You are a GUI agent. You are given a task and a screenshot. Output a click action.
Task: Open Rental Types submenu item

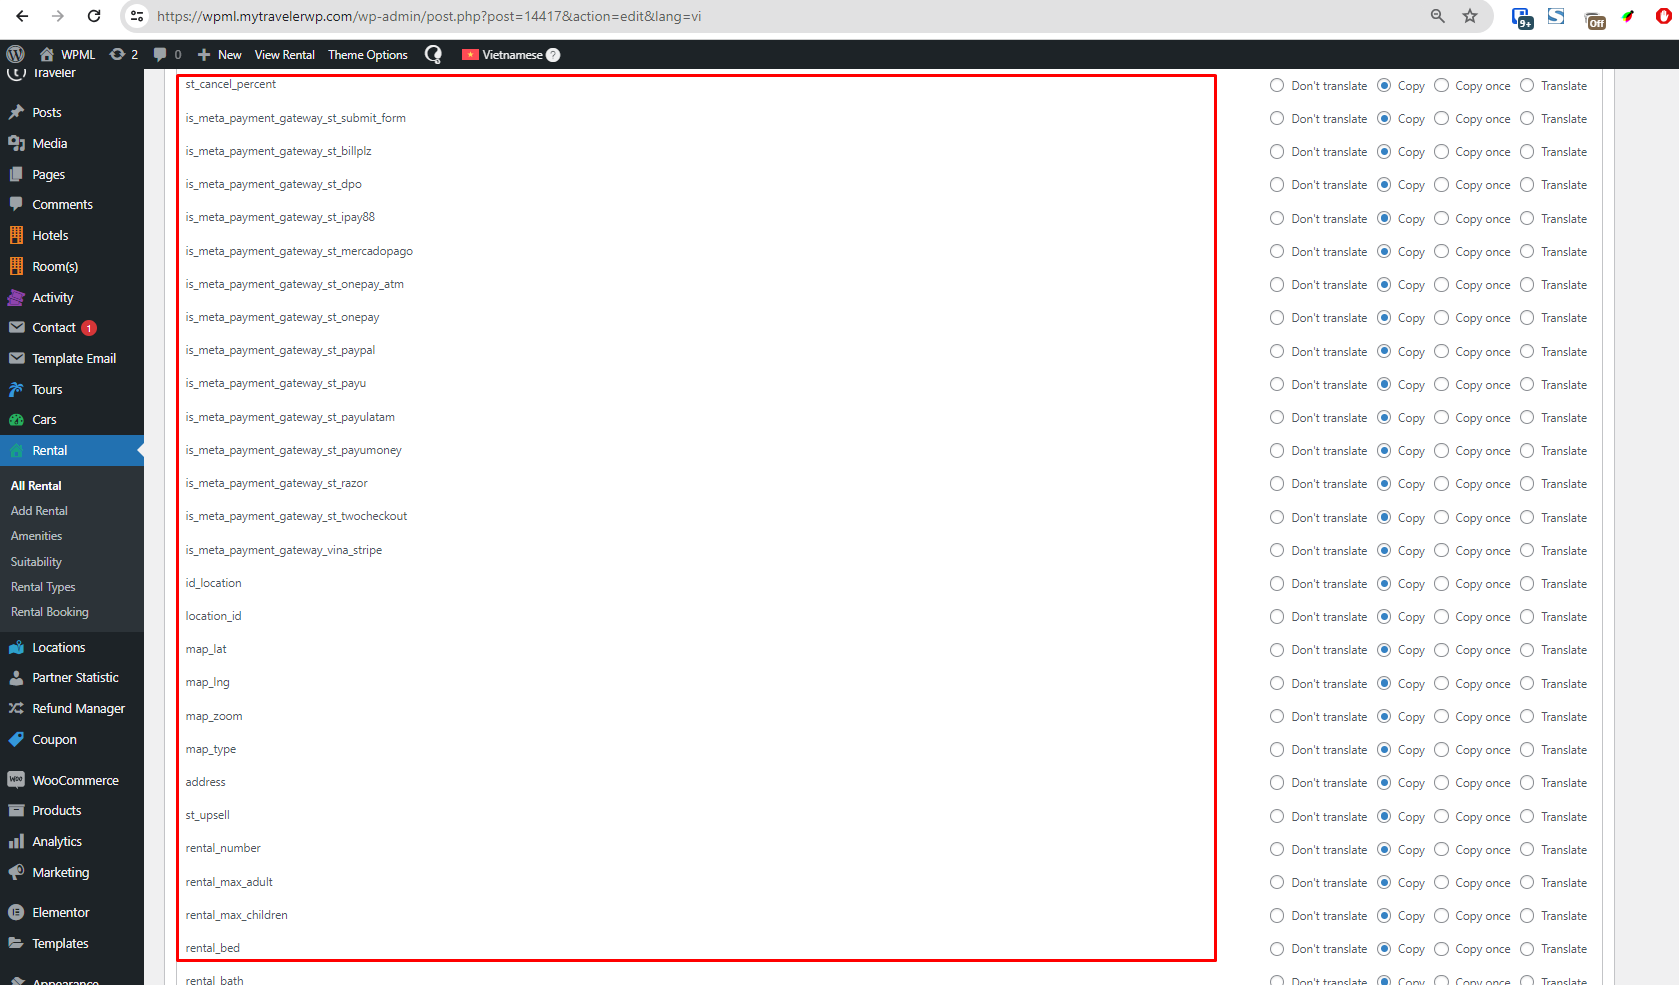pyautogui.click(x=43, y=587)
